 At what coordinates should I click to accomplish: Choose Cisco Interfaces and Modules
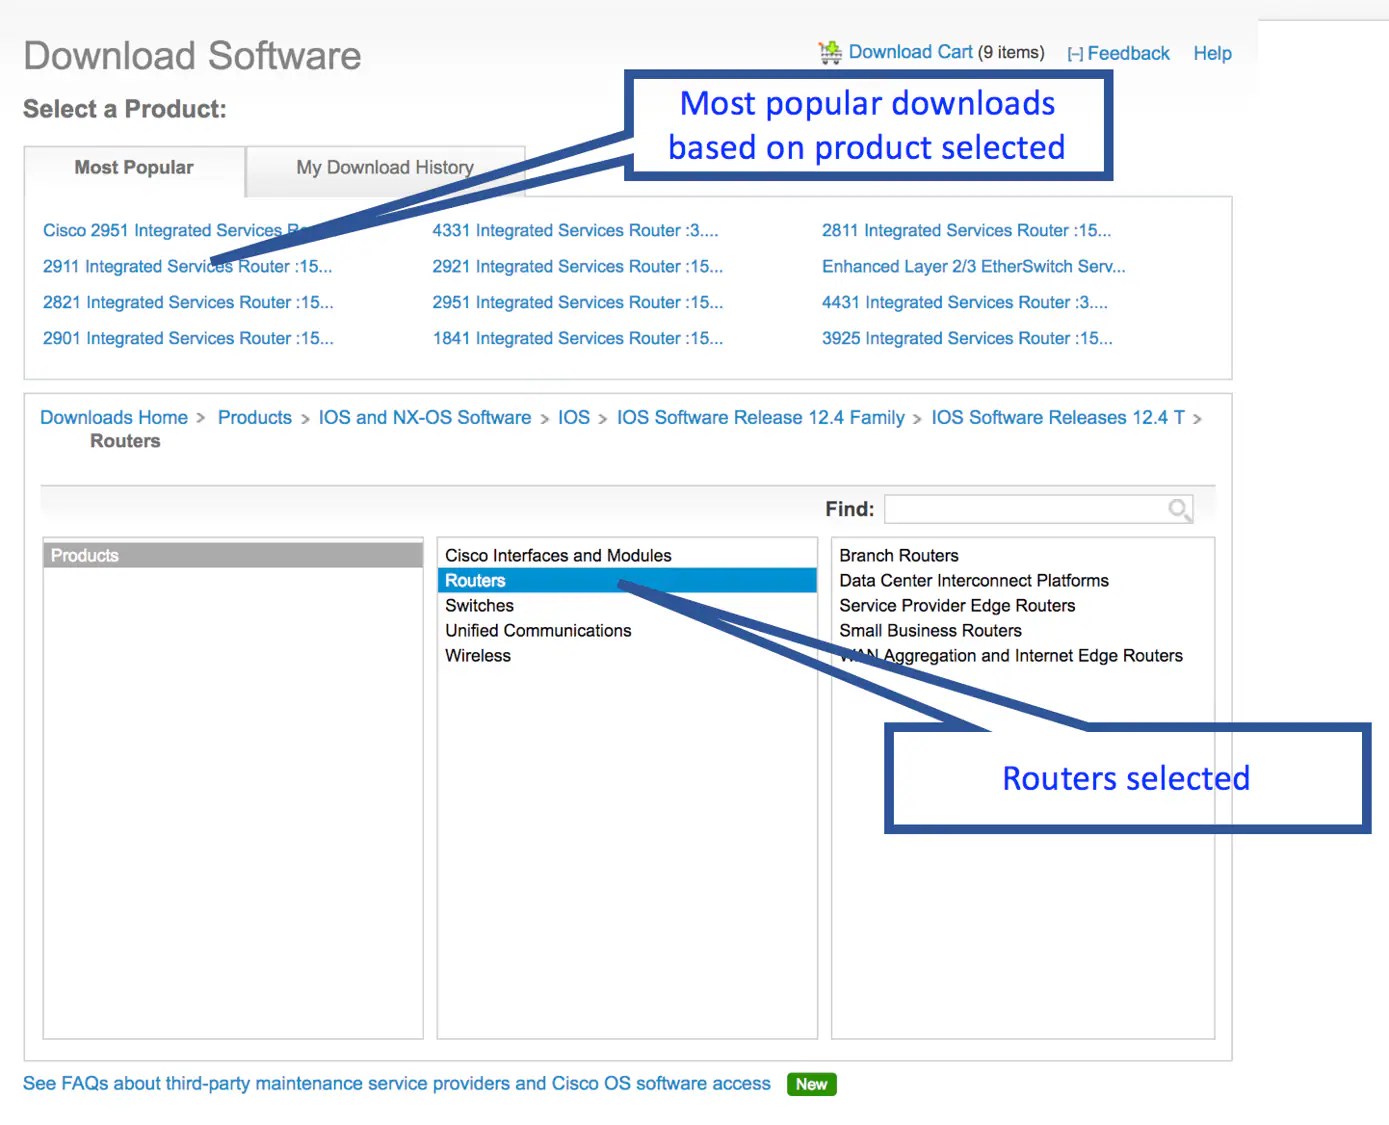[557, 555]
